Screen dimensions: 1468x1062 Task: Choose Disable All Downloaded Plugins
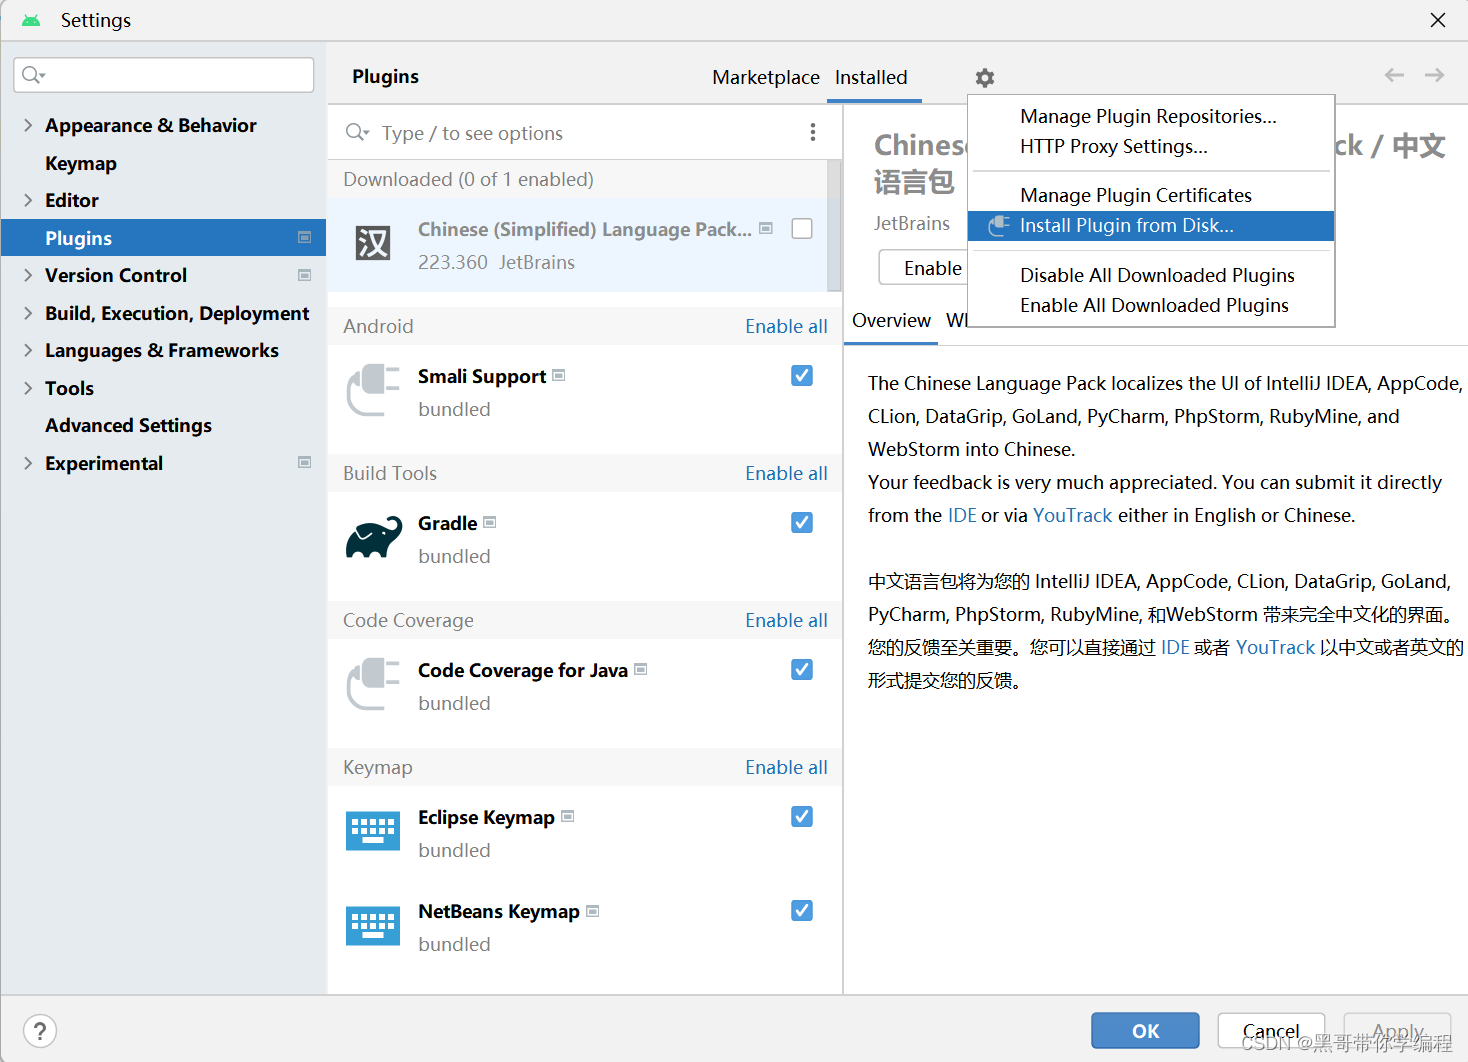[x=1151, y=275]
